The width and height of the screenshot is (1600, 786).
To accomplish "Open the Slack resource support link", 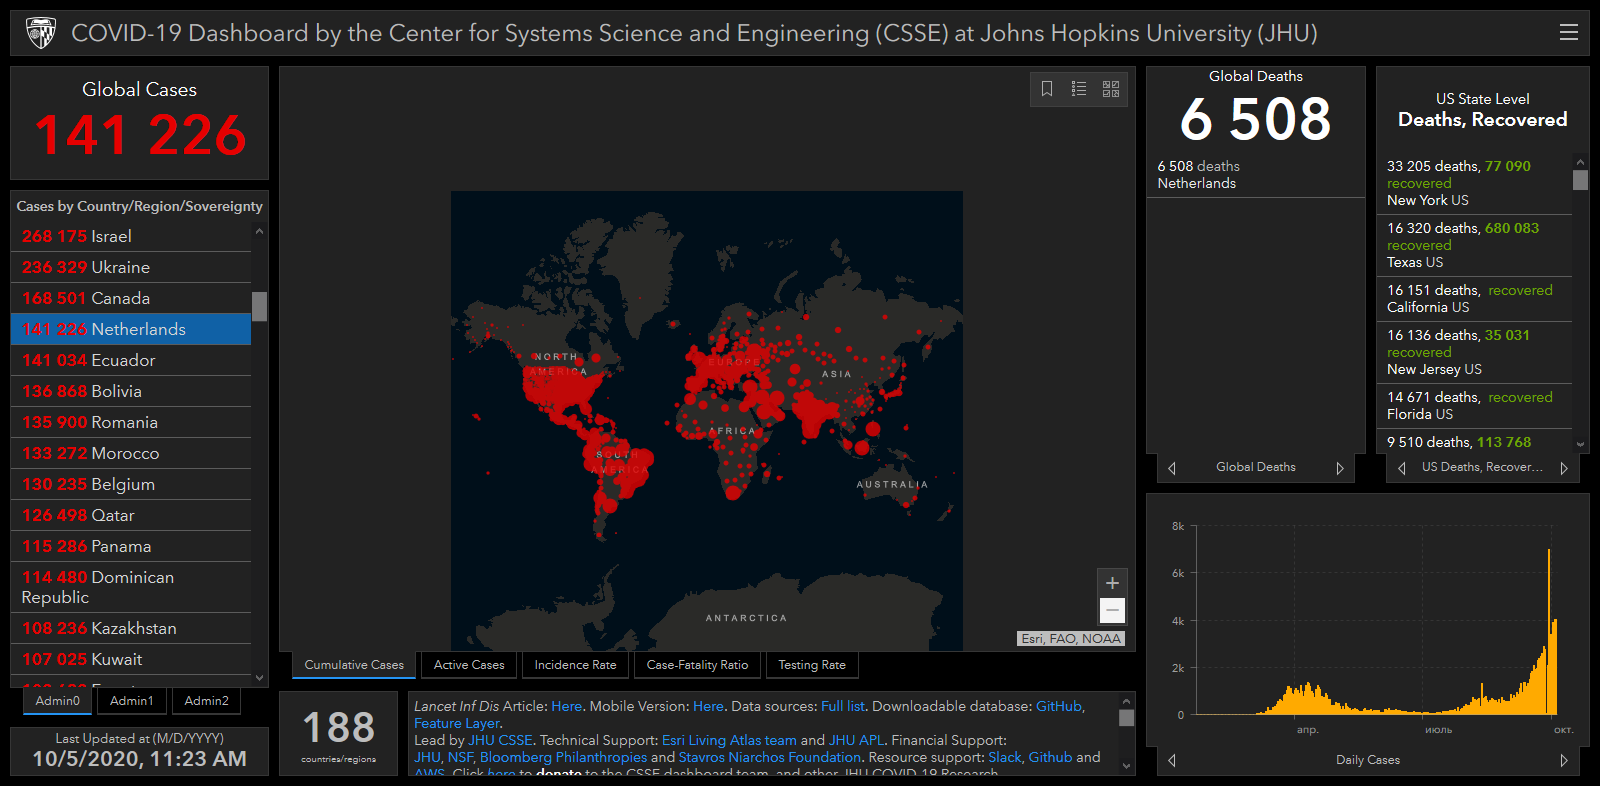I will (1005, 757).
